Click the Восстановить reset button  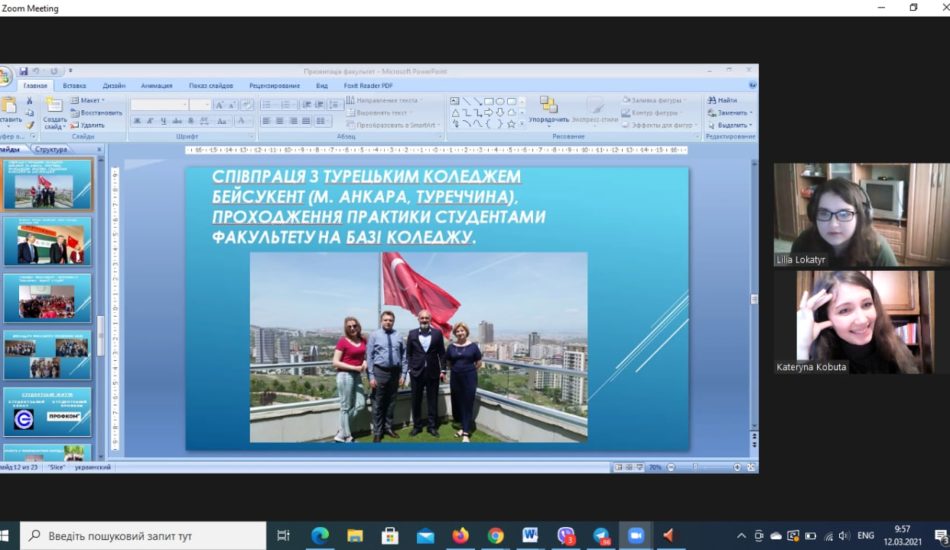tap(96, 113)
